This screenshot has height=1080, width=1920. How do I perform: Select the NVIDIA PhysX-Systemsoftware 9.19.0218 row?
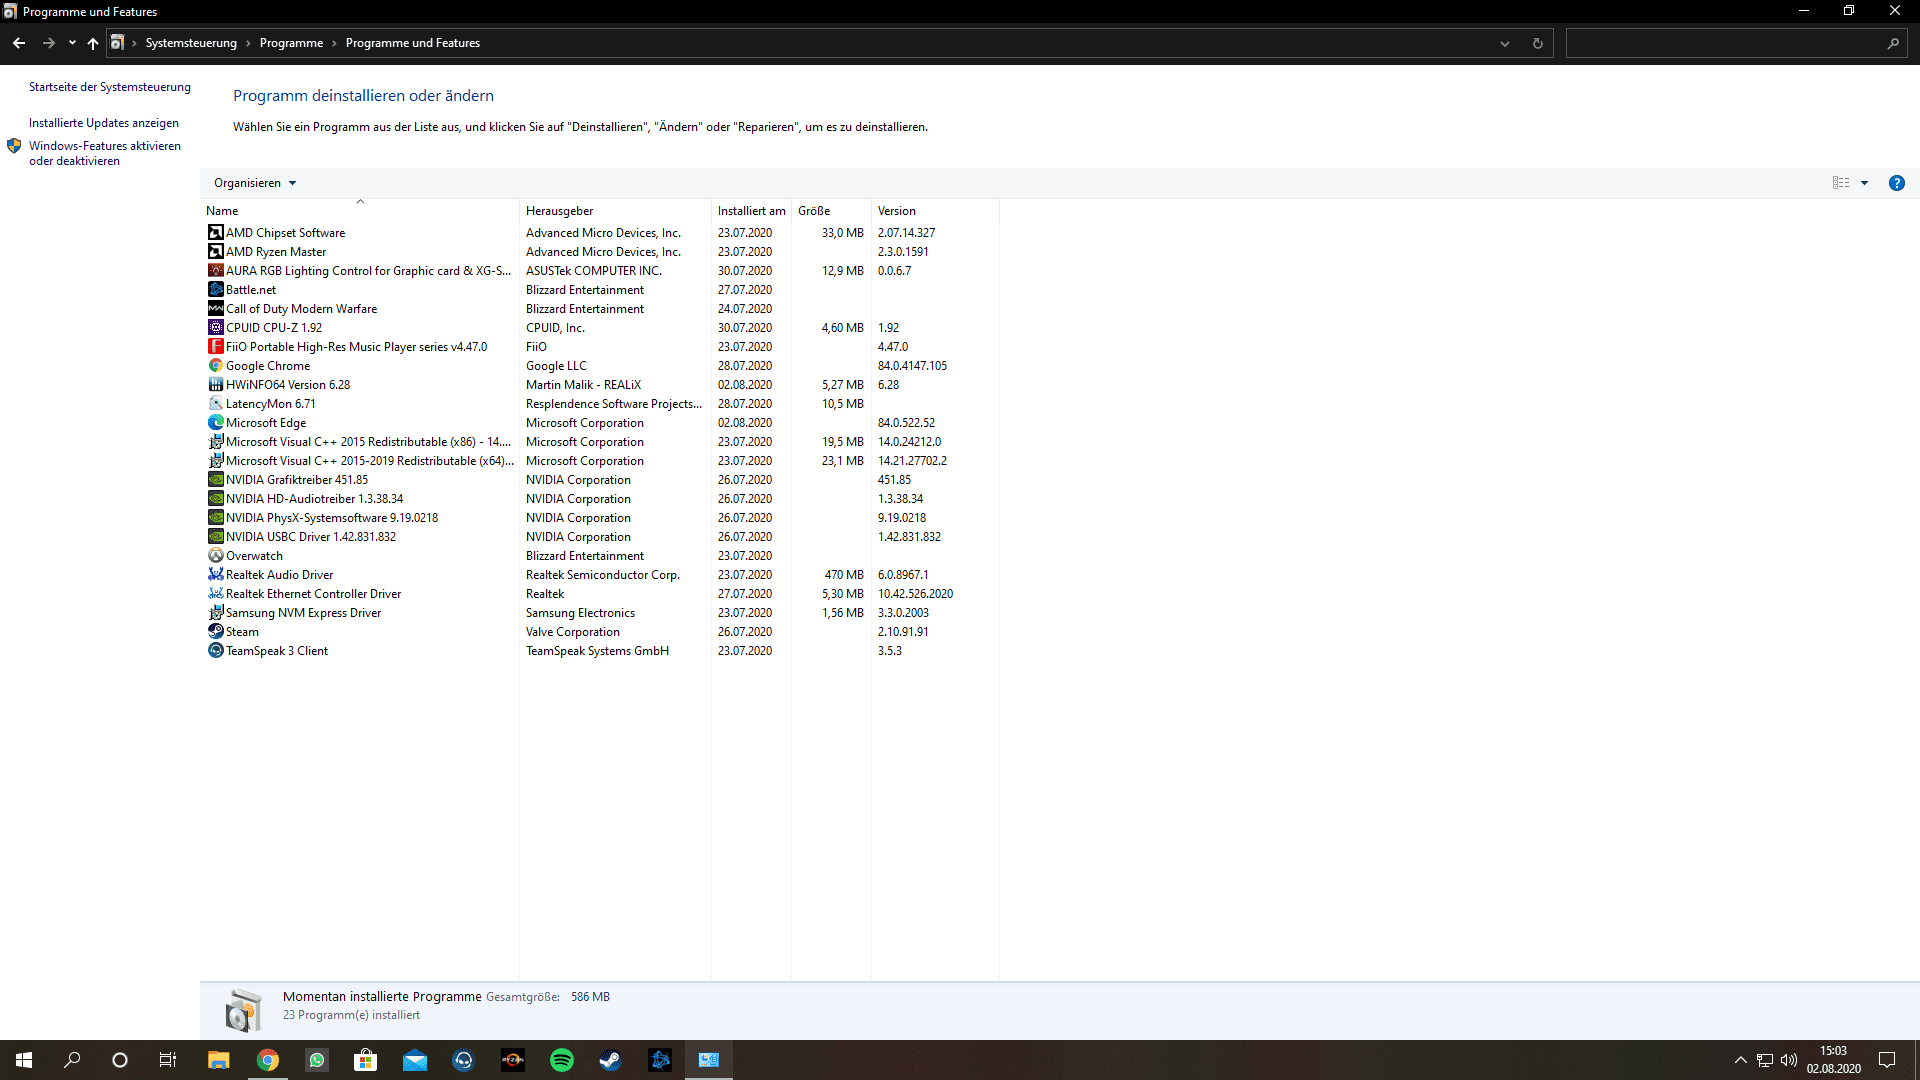click(600, 518)
